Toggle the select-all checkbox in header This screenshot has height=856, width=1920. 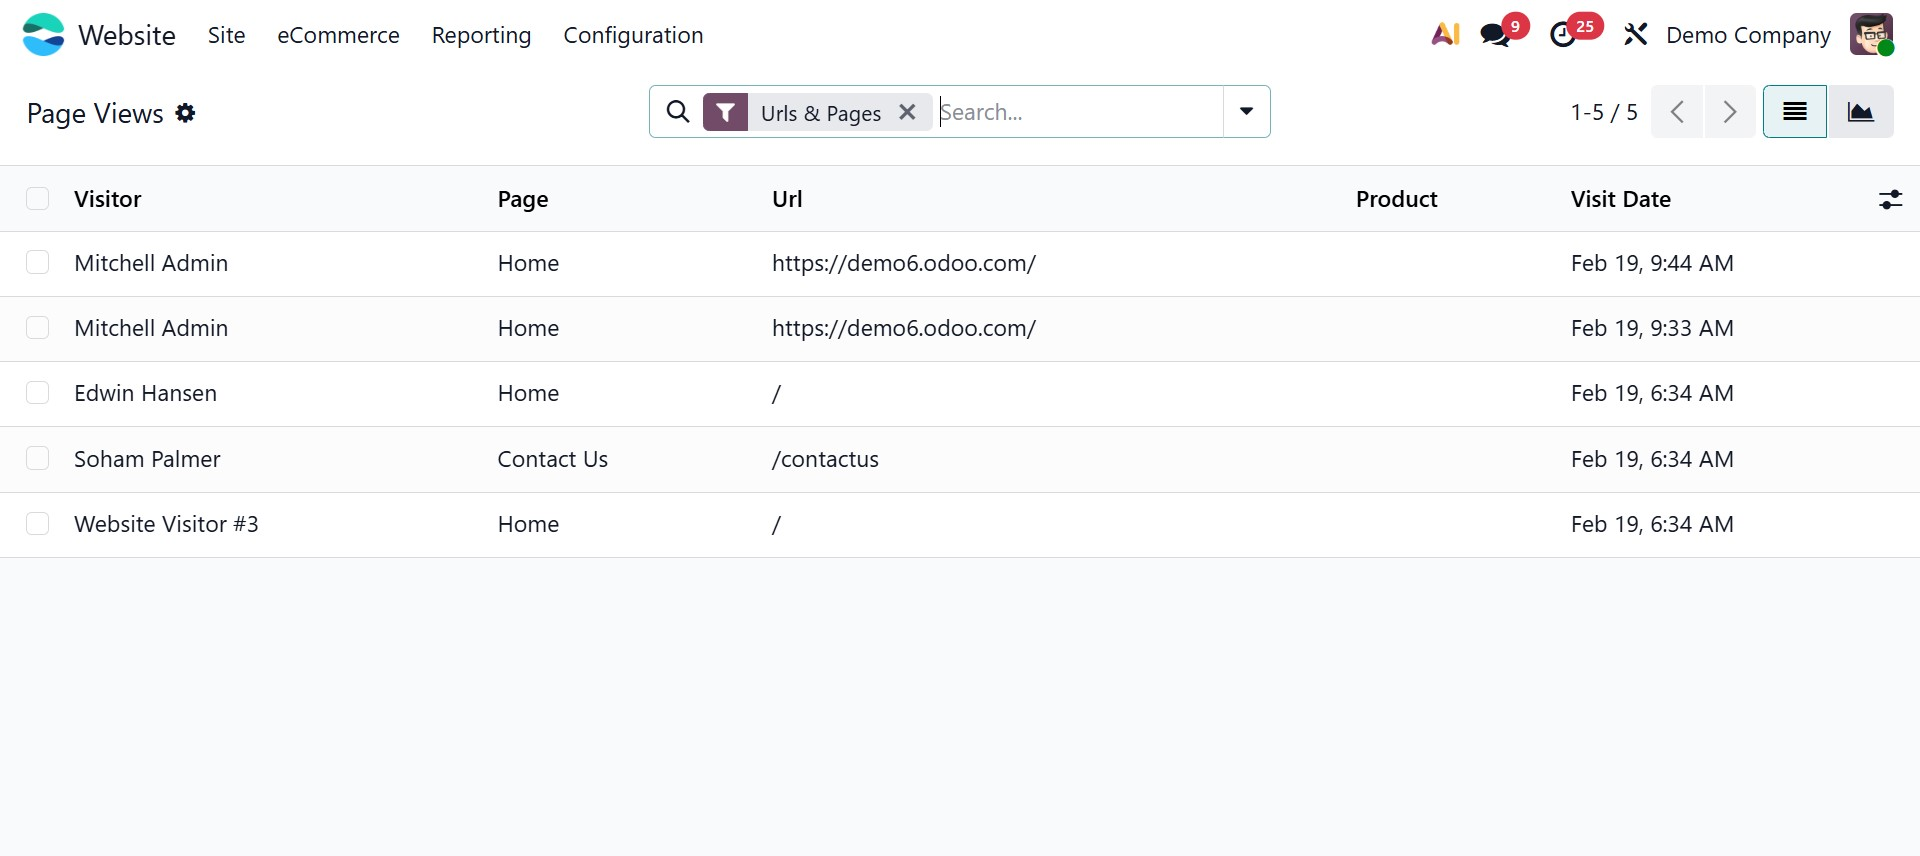(38, 199)
